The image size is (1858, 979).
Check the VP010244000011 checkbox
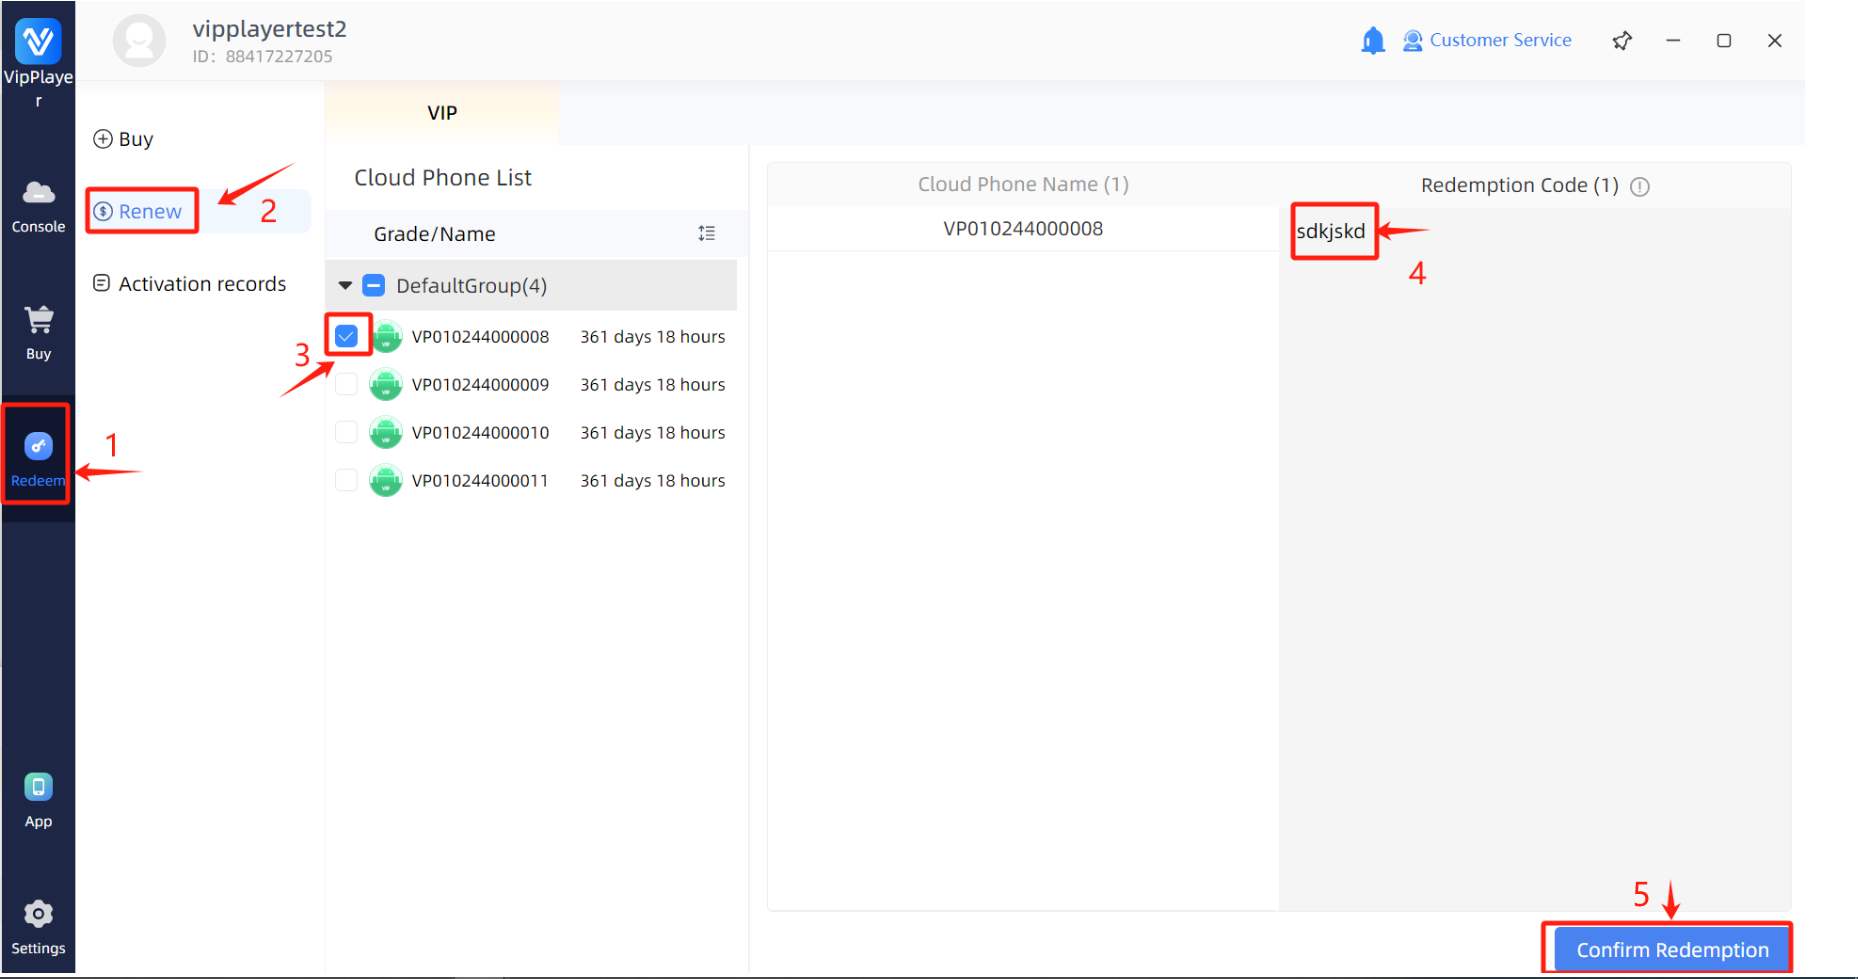coord(347,481)
